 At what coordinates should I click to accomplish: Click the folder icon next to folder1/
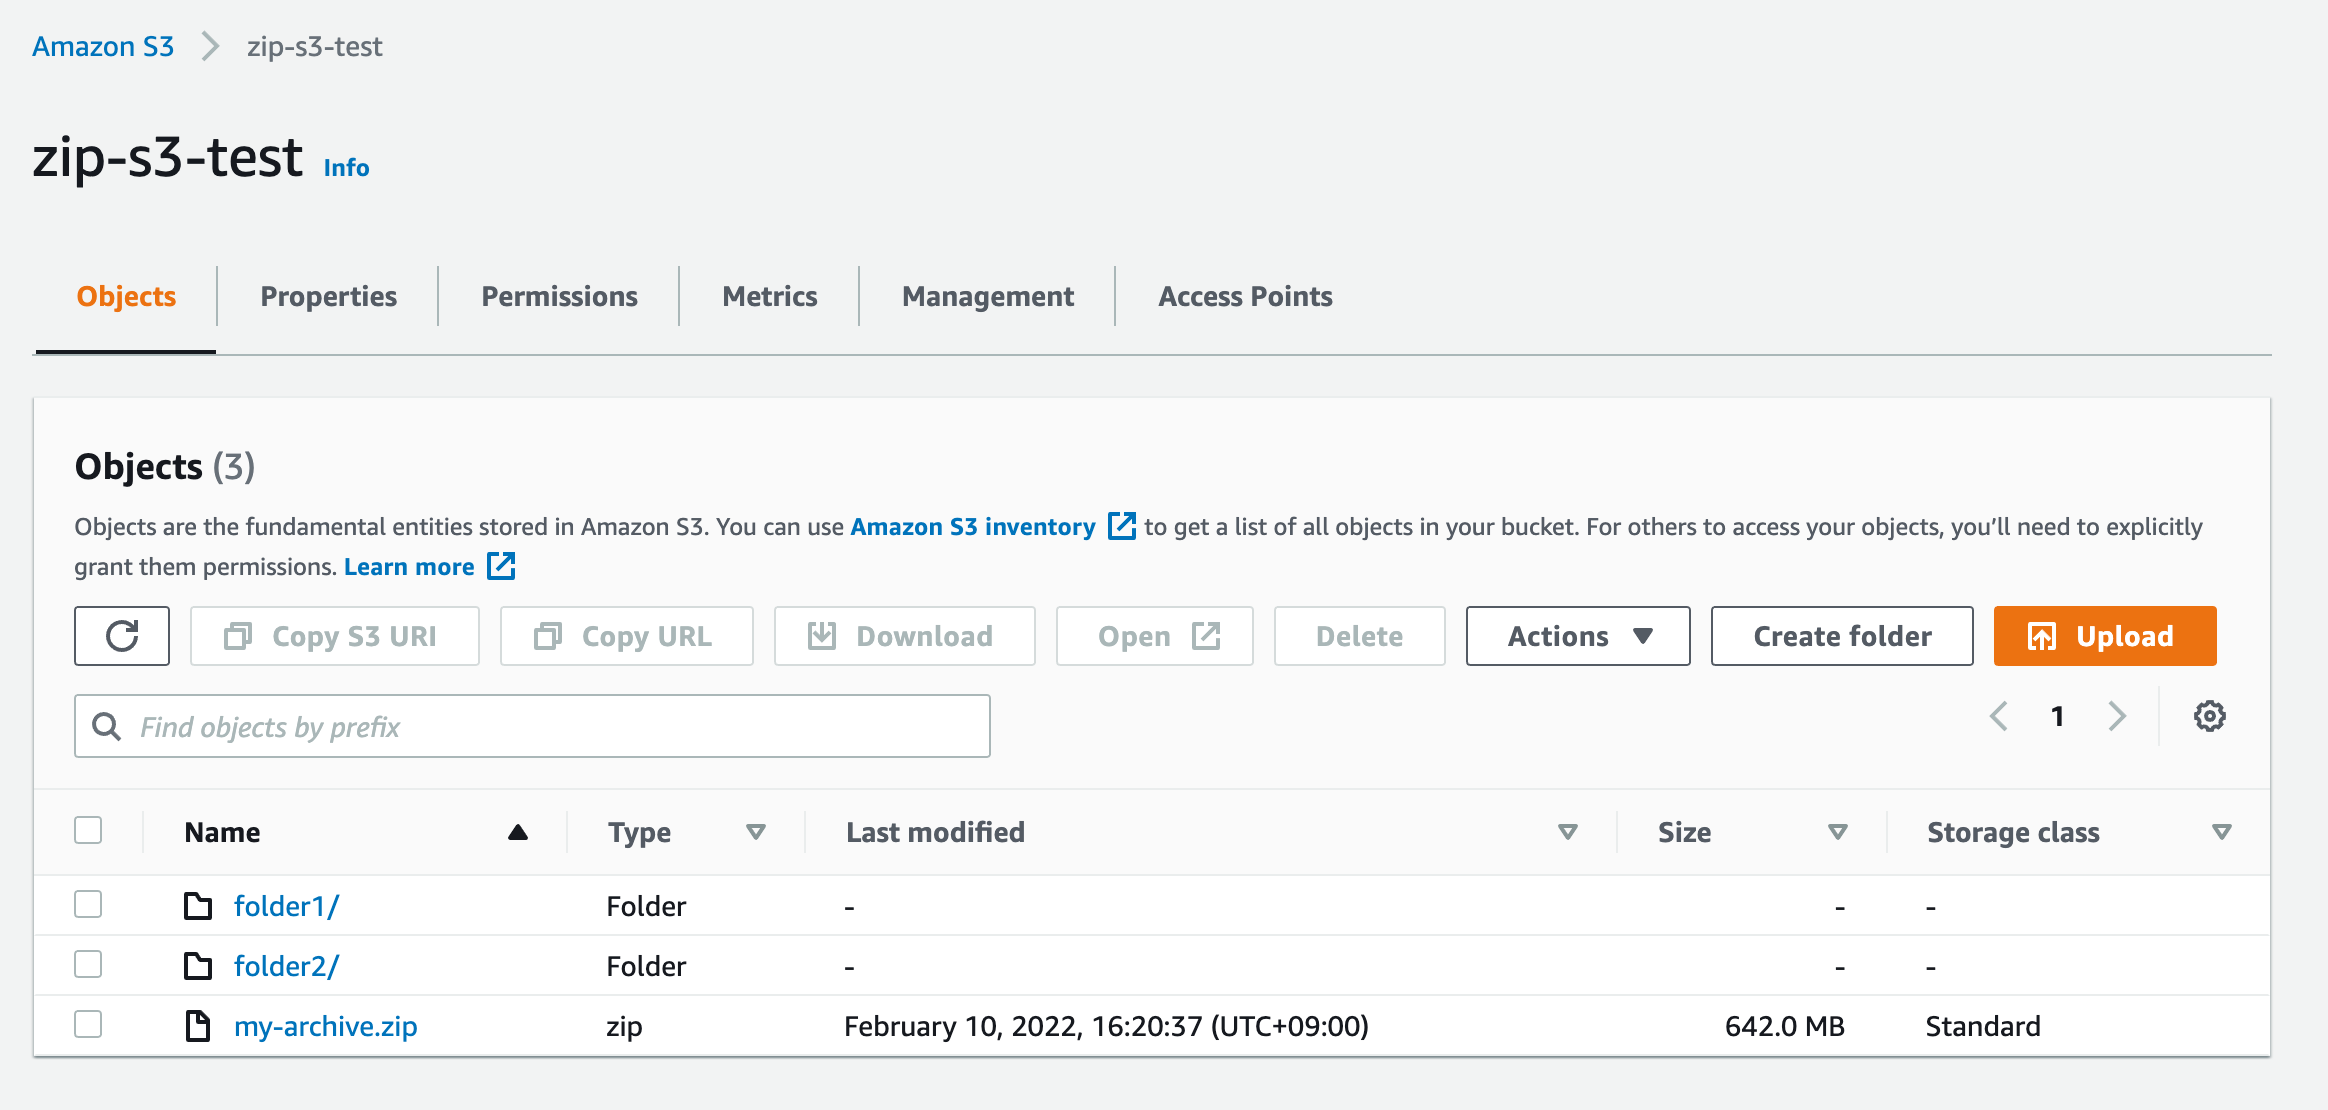(196, 905)
